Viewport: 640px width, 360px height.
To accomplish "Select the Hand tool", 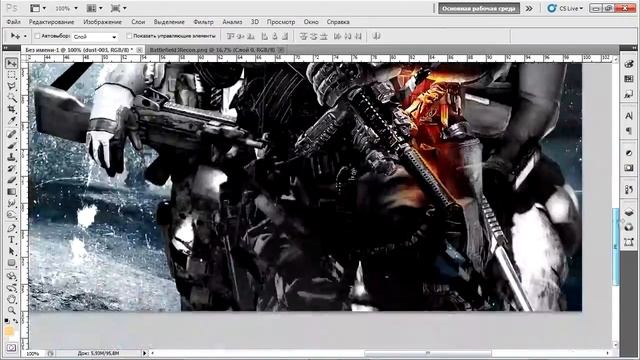I will coord(11,299).
